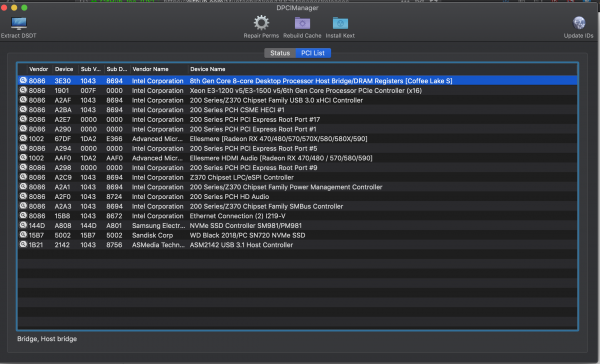Click the lookup icon on the A298 row
The width and height of the screenshot is (600, 364).
pyautogui.click(x=23, y=167)
